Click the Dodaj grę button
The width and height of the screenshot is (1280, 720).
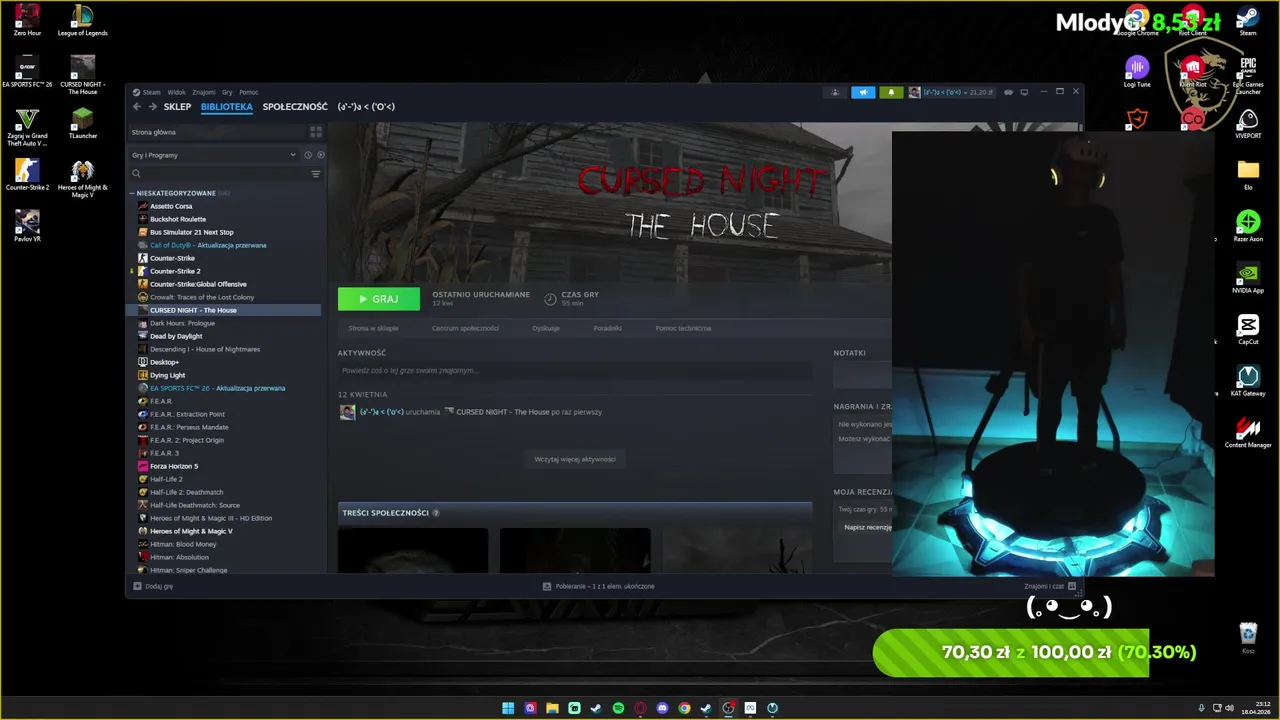[153, 586]
